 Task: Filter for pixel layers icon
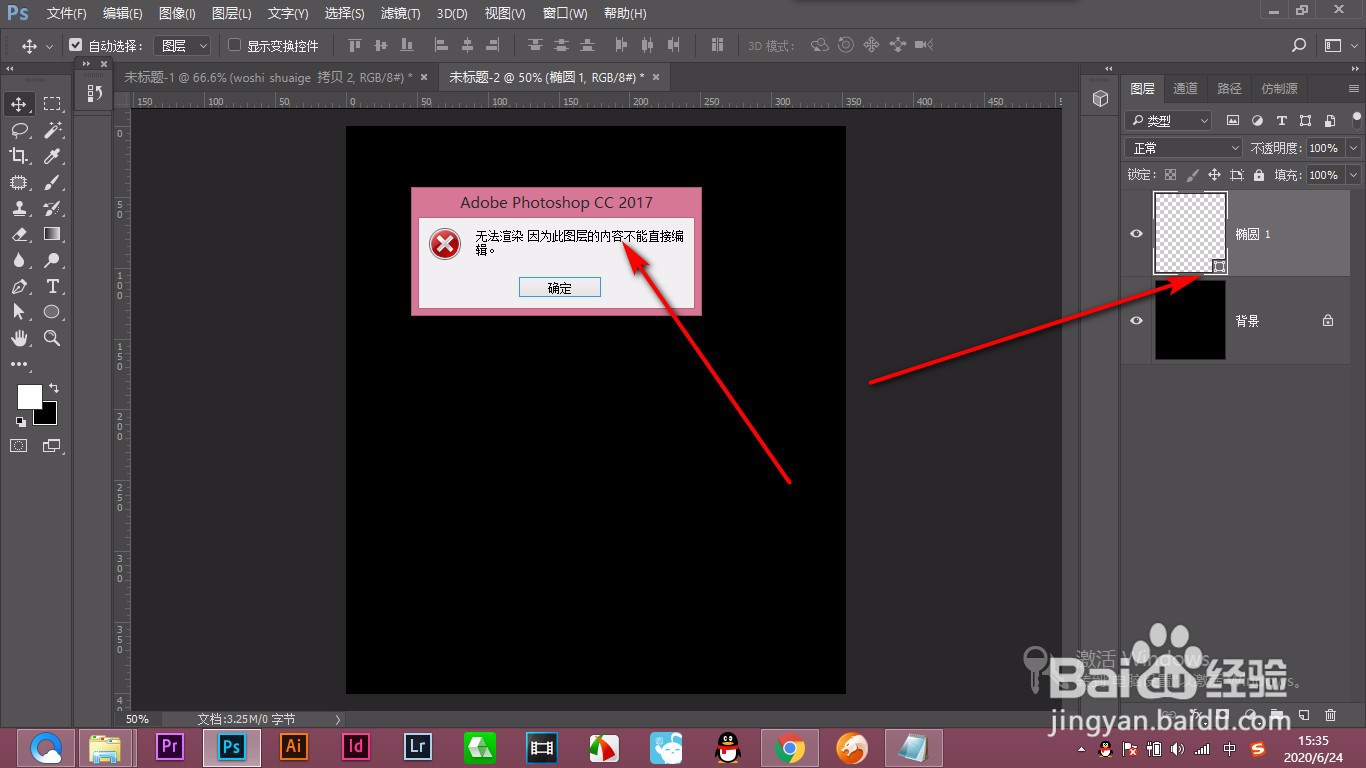(1233, 120)
